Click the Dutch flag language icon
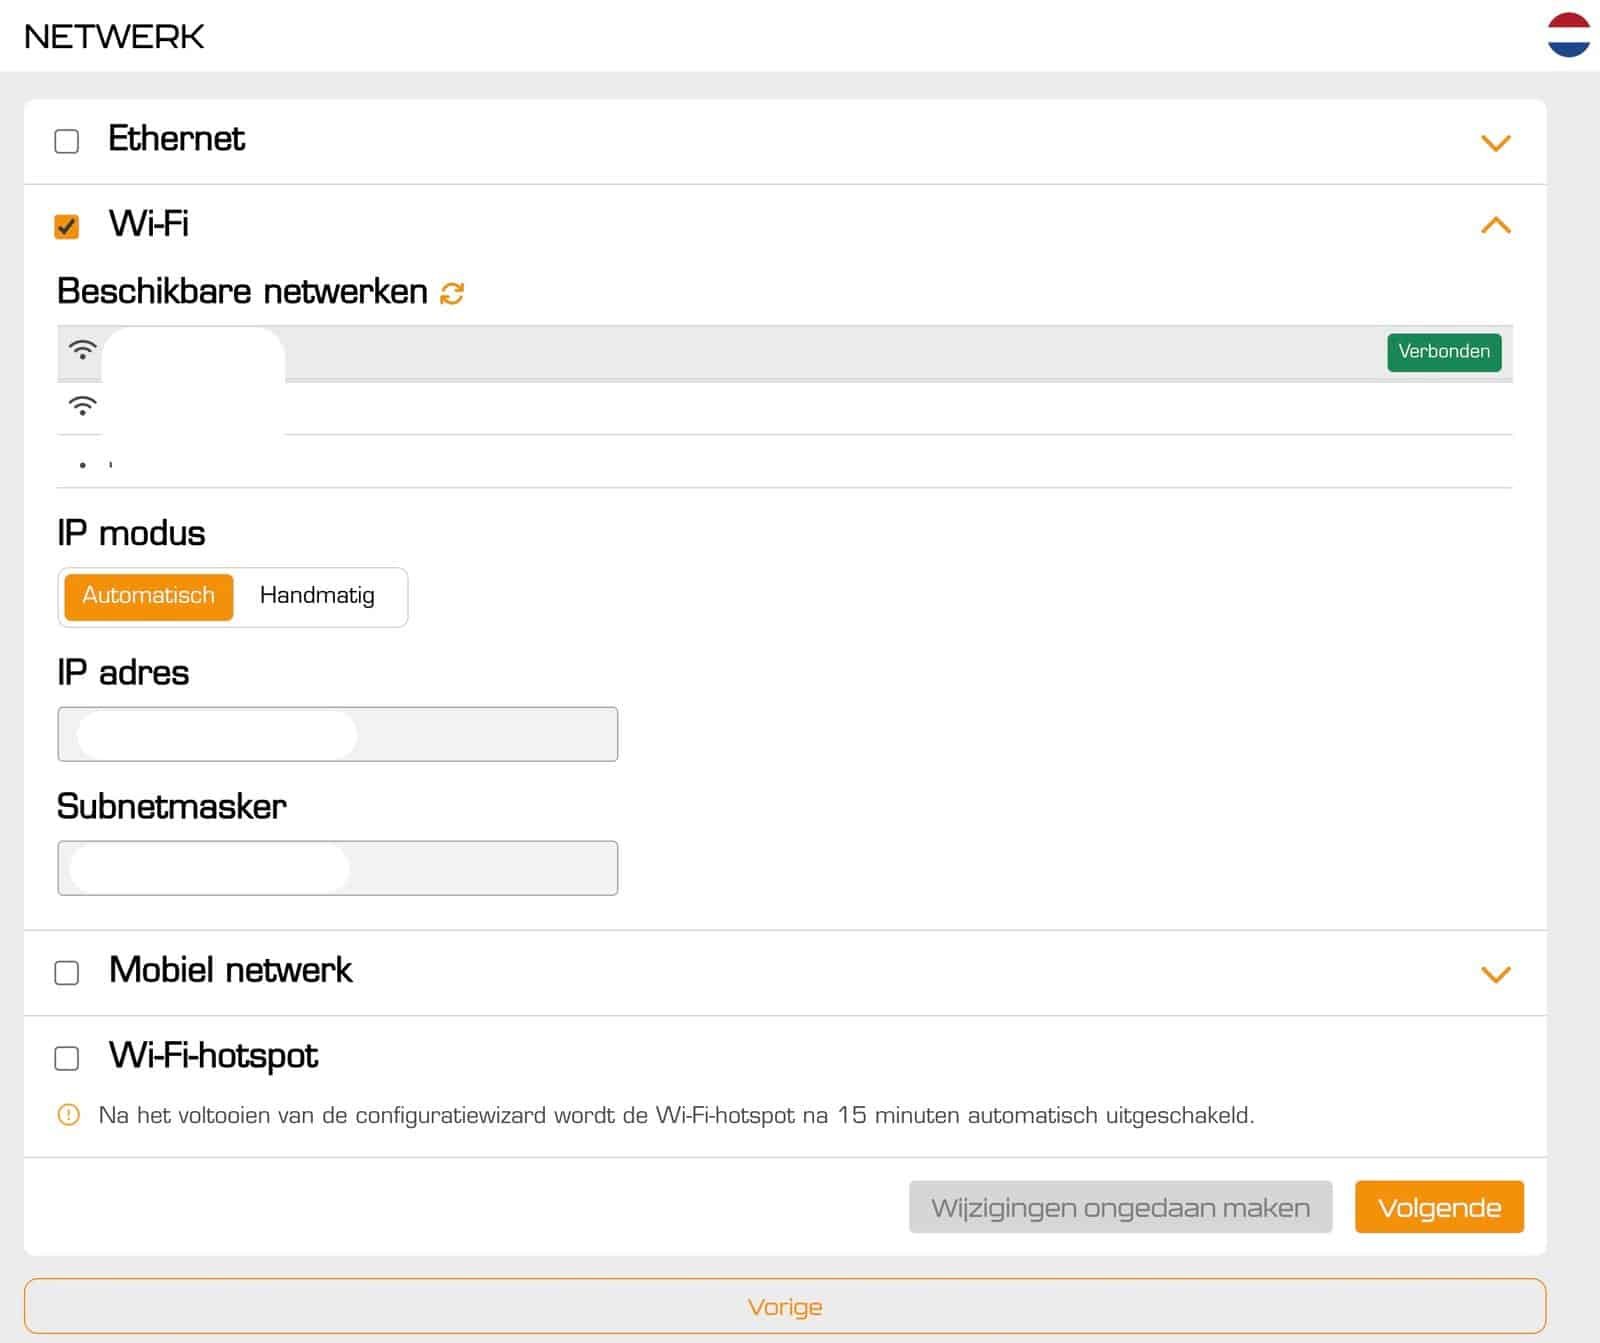Viewport: 1600px width, 1343px height. pyautogui.click(x=1568, y=35)
